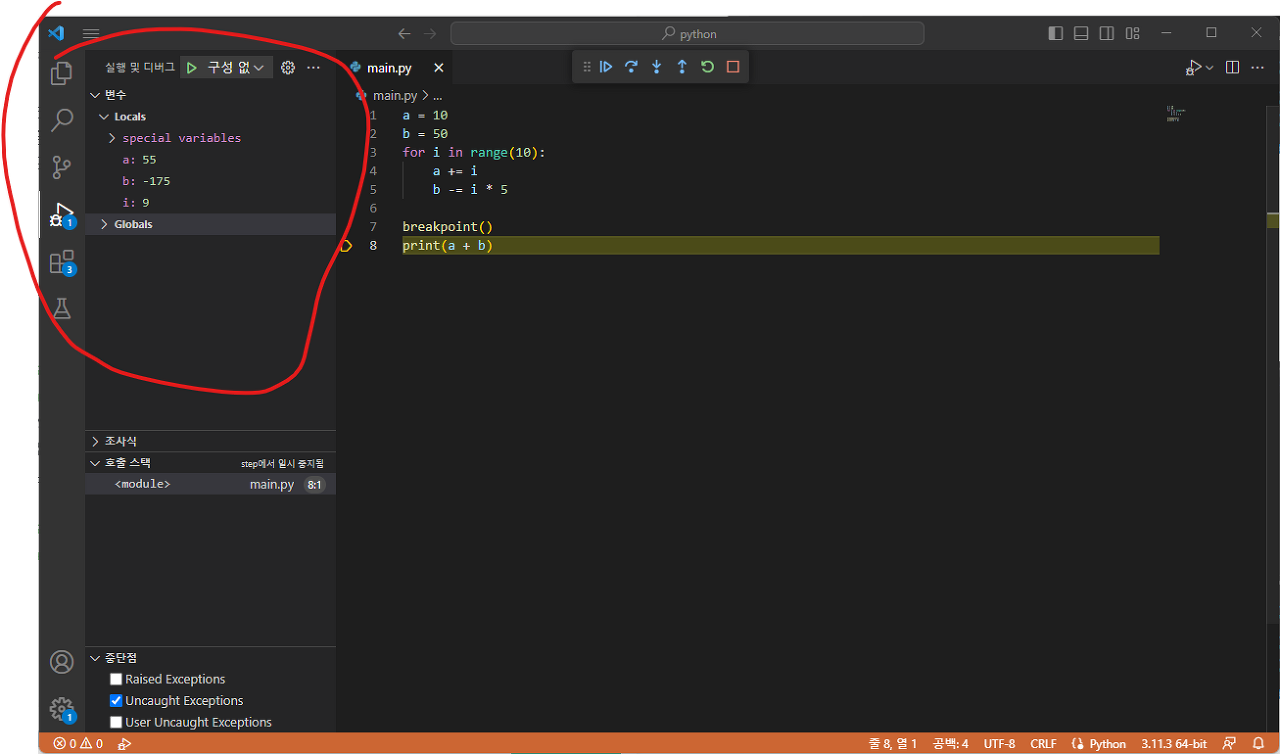Click the hamburger application menu icon
1280x754 pixels.
(x=91, y=33)
